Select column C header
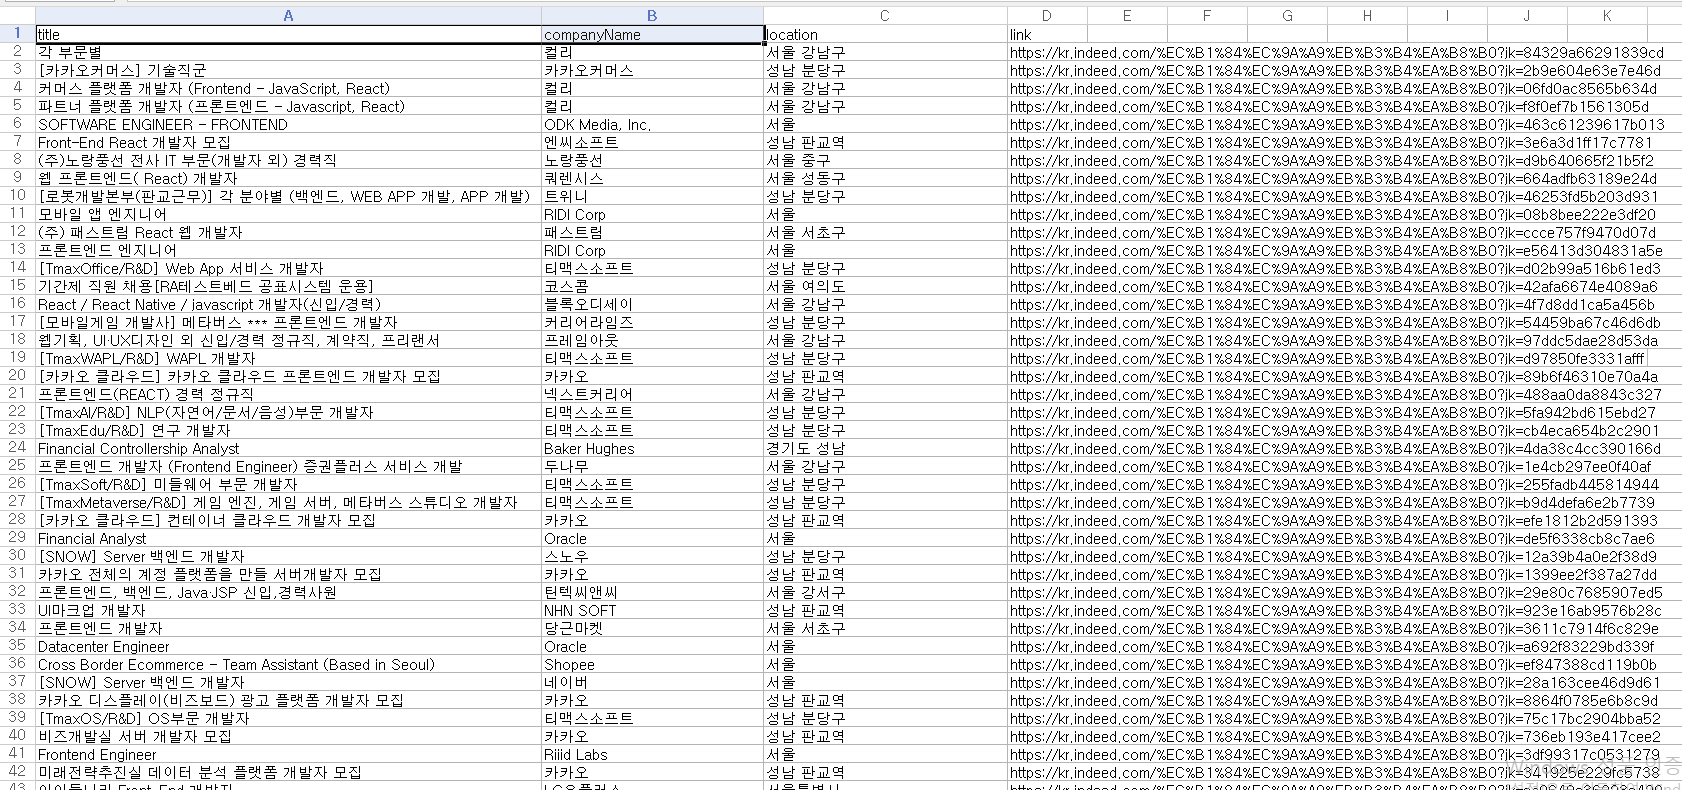Viewport: 1682px width, 790px height. coord(885,15)
